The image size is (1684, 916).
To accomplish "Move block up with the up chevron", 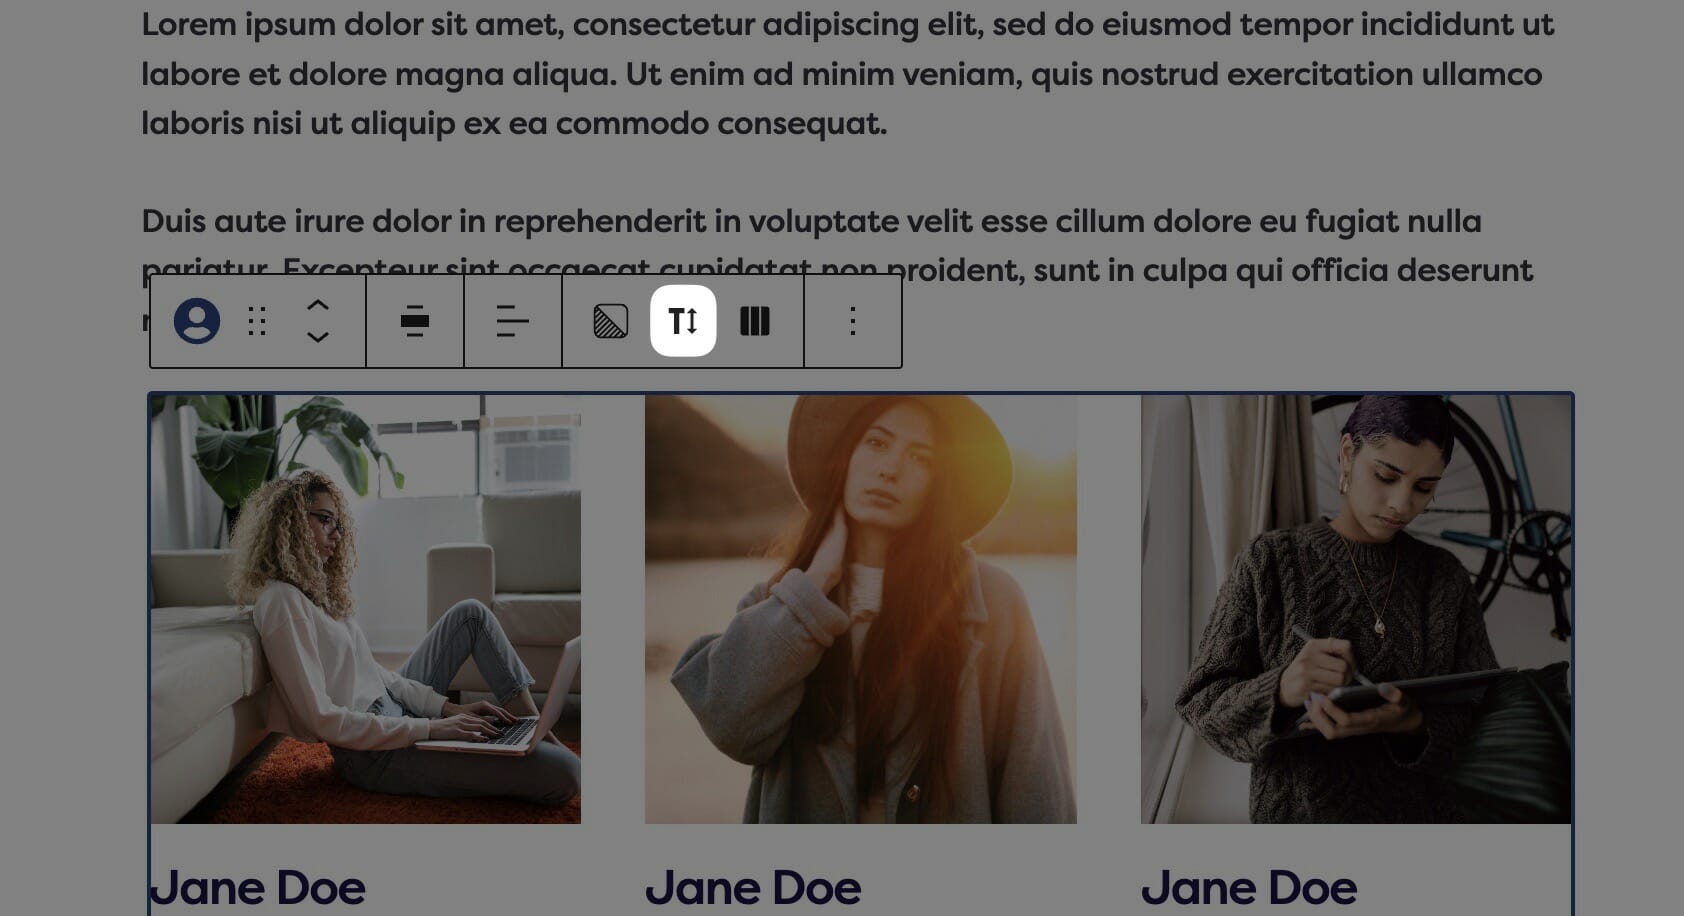I will (x=317, y=306).
